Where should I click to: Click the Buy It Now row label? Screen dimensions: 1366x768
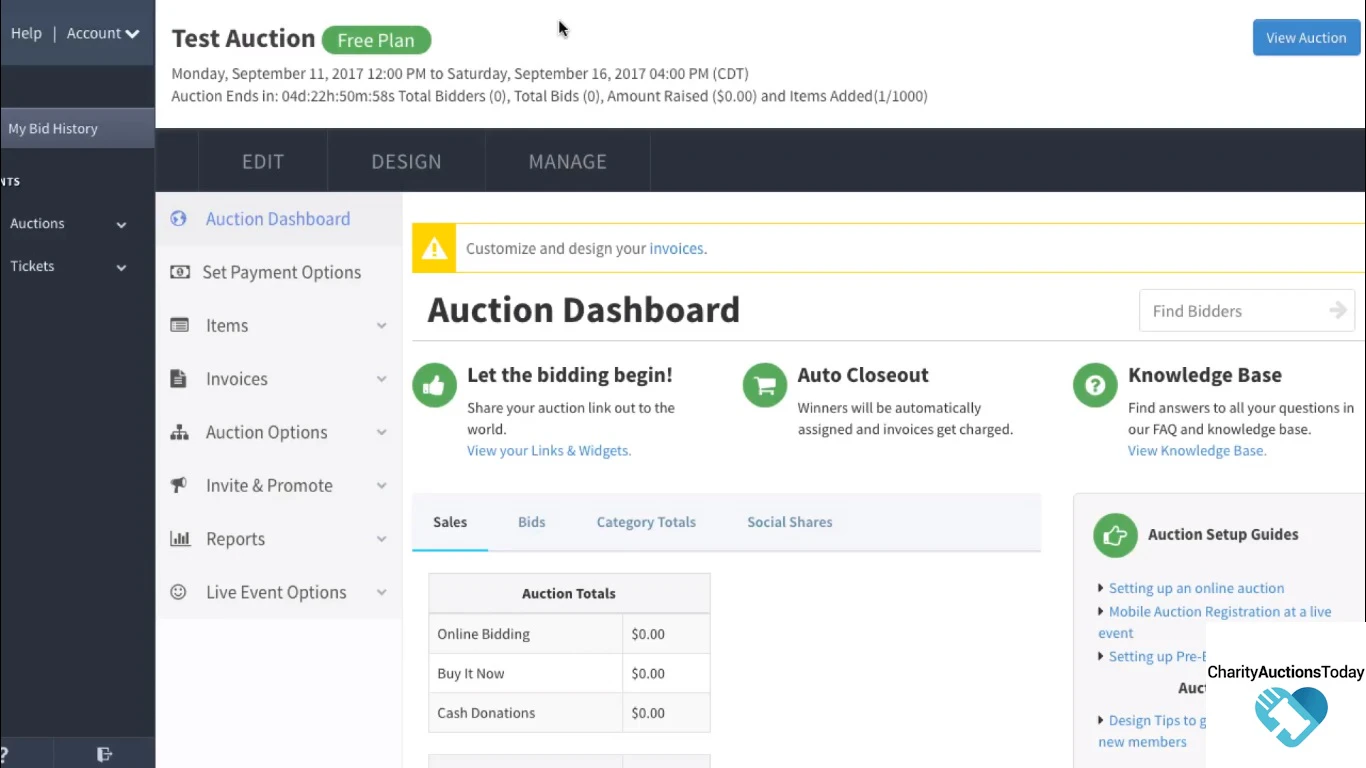coord(471,674)
